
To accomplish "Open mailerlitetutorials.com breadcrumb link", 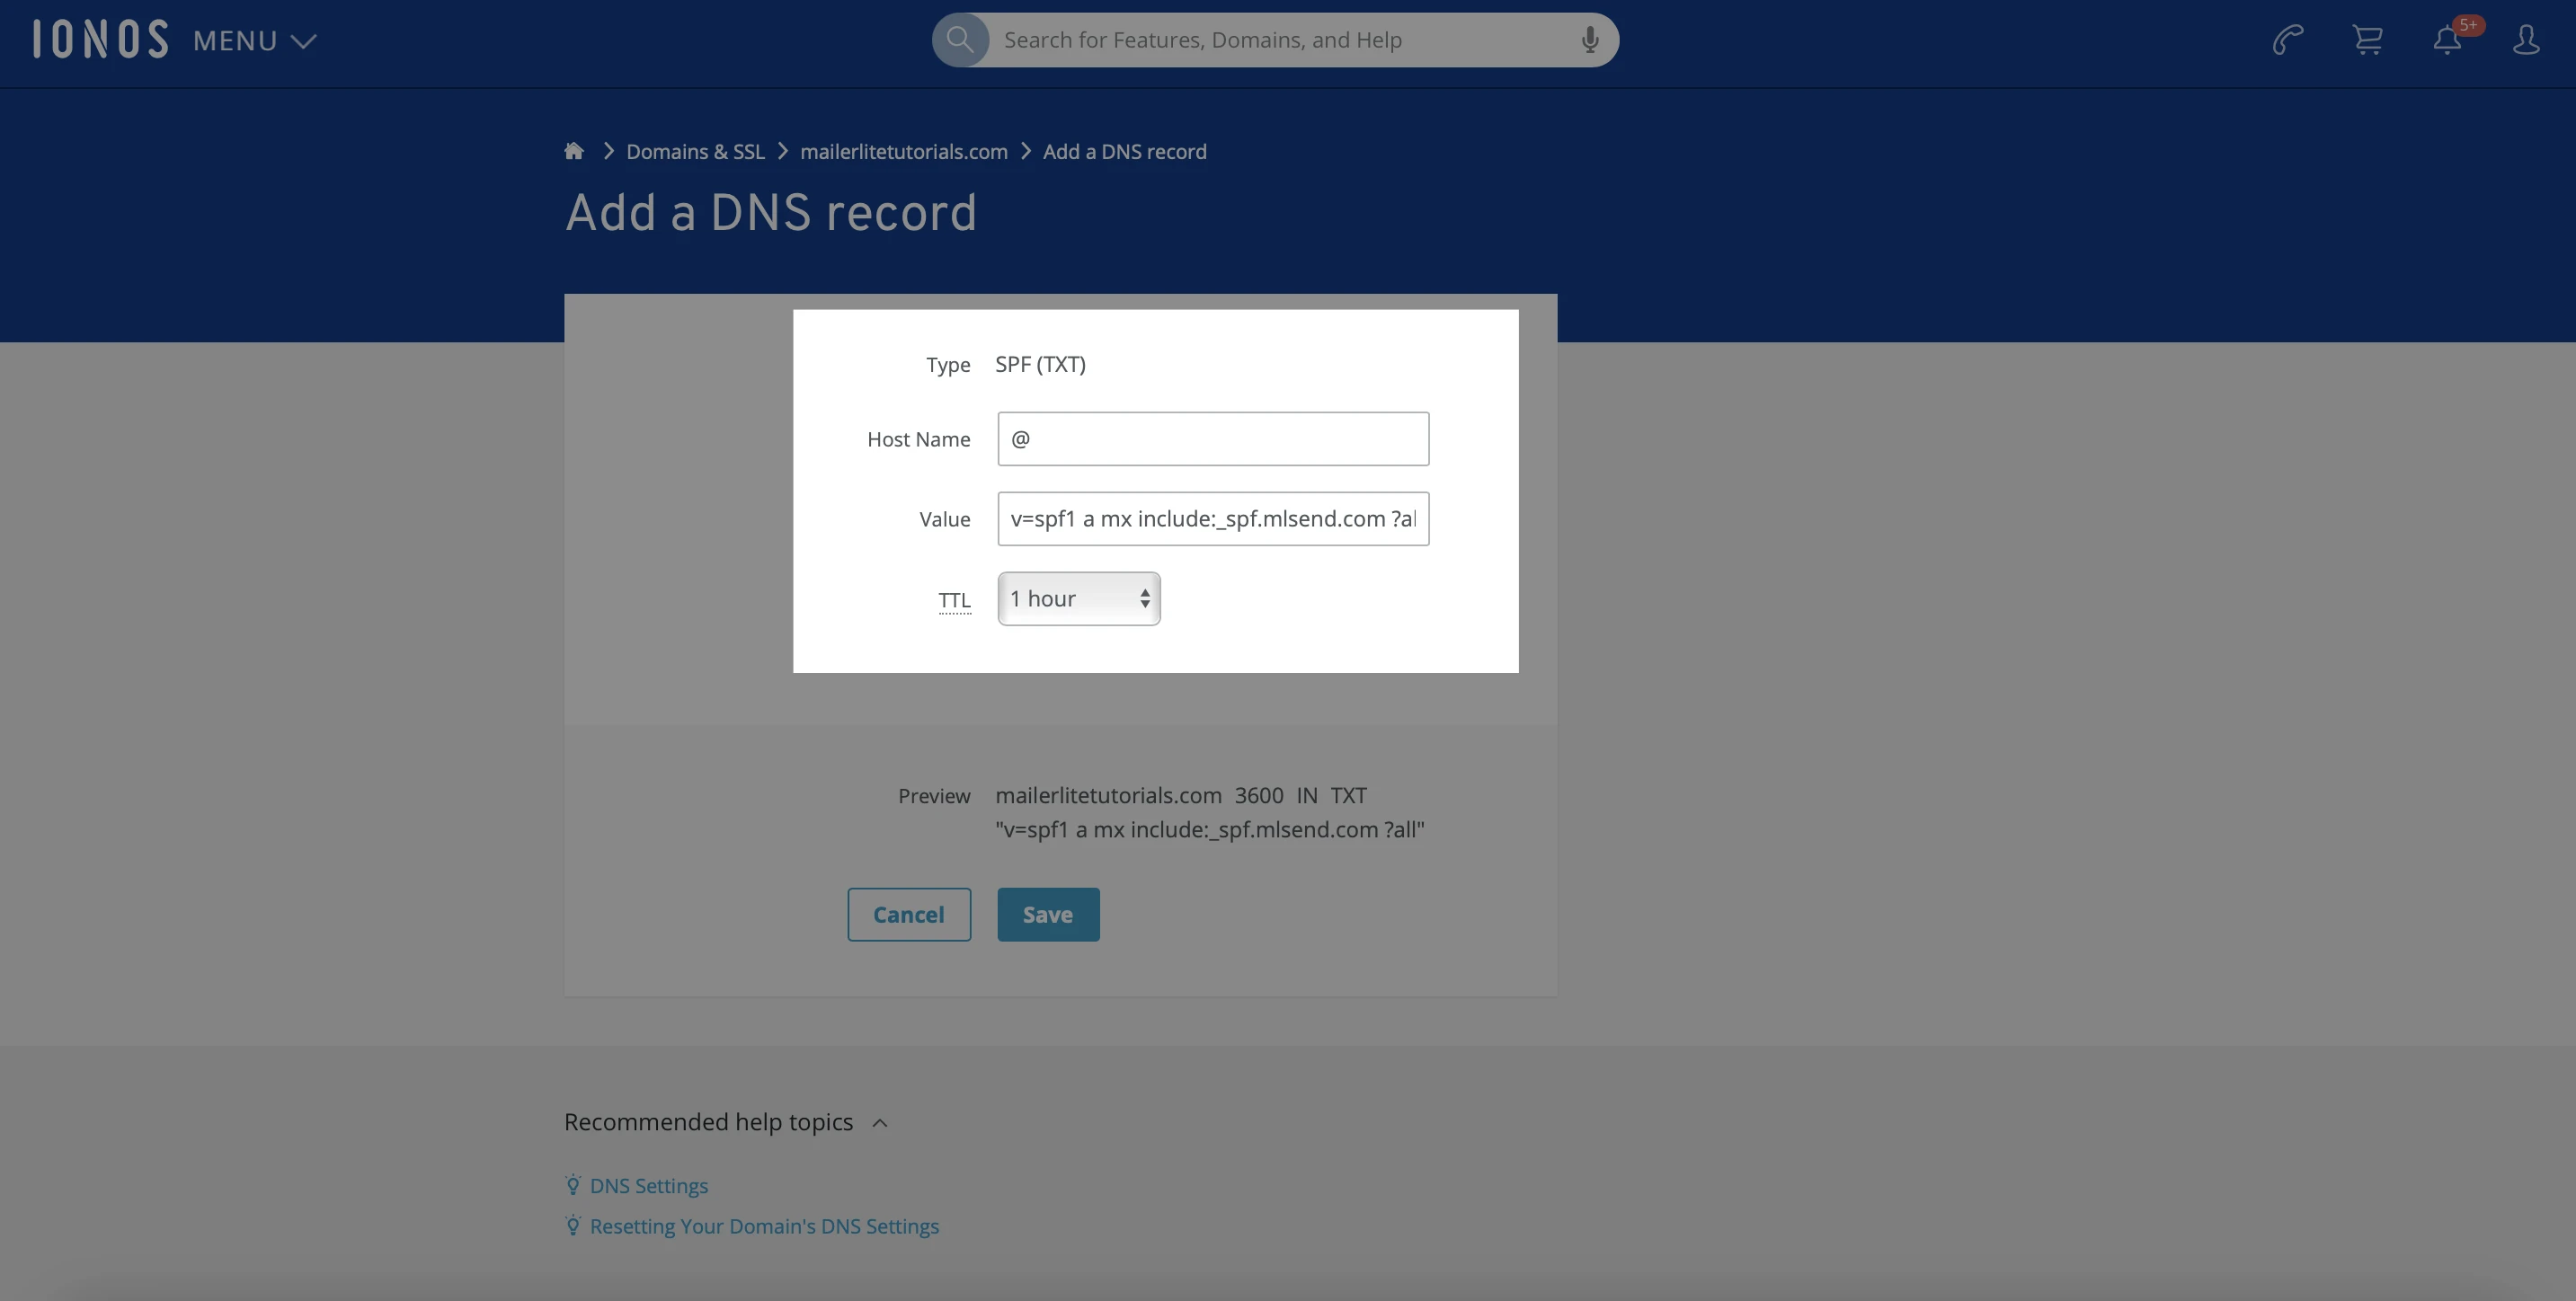I will pos(903,152).
